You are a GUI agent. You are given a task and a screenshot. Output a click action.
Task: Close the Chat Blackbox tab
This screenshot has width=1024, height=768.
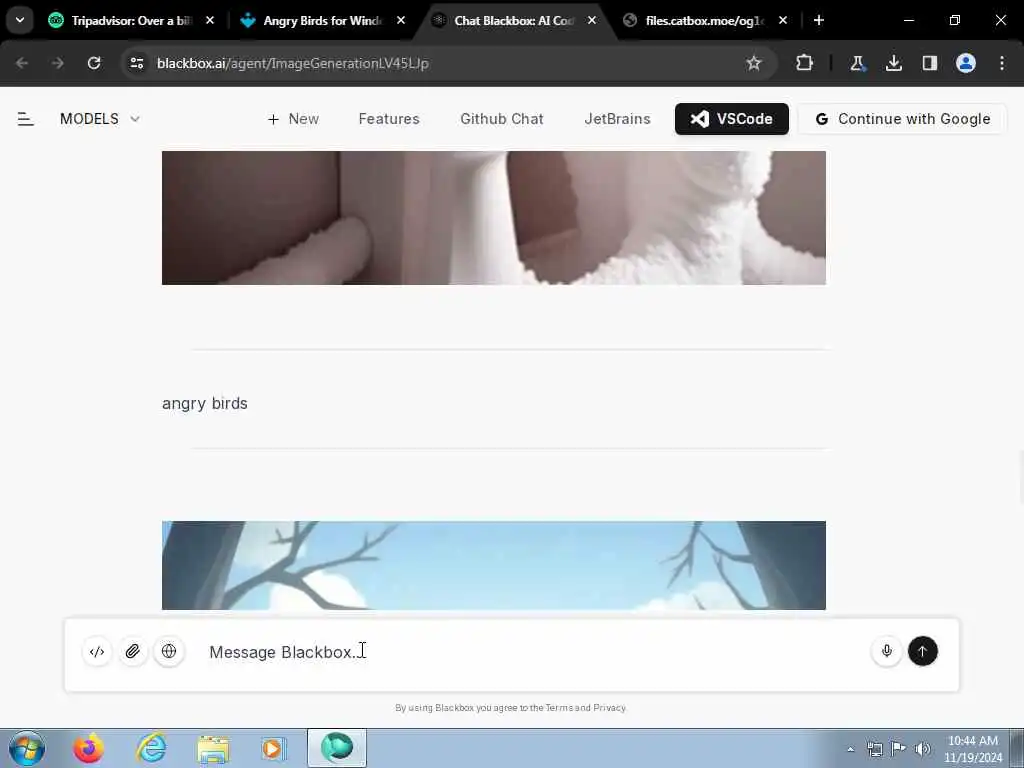[x=592, y=21]
